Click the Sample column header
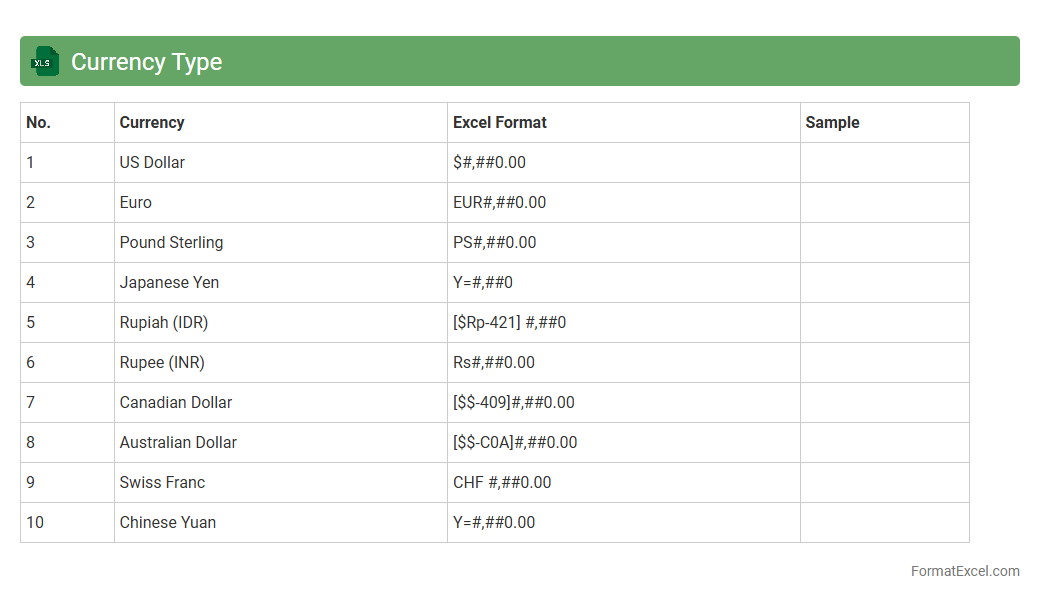The image size is (1040, 600). (x=833, y=122)
